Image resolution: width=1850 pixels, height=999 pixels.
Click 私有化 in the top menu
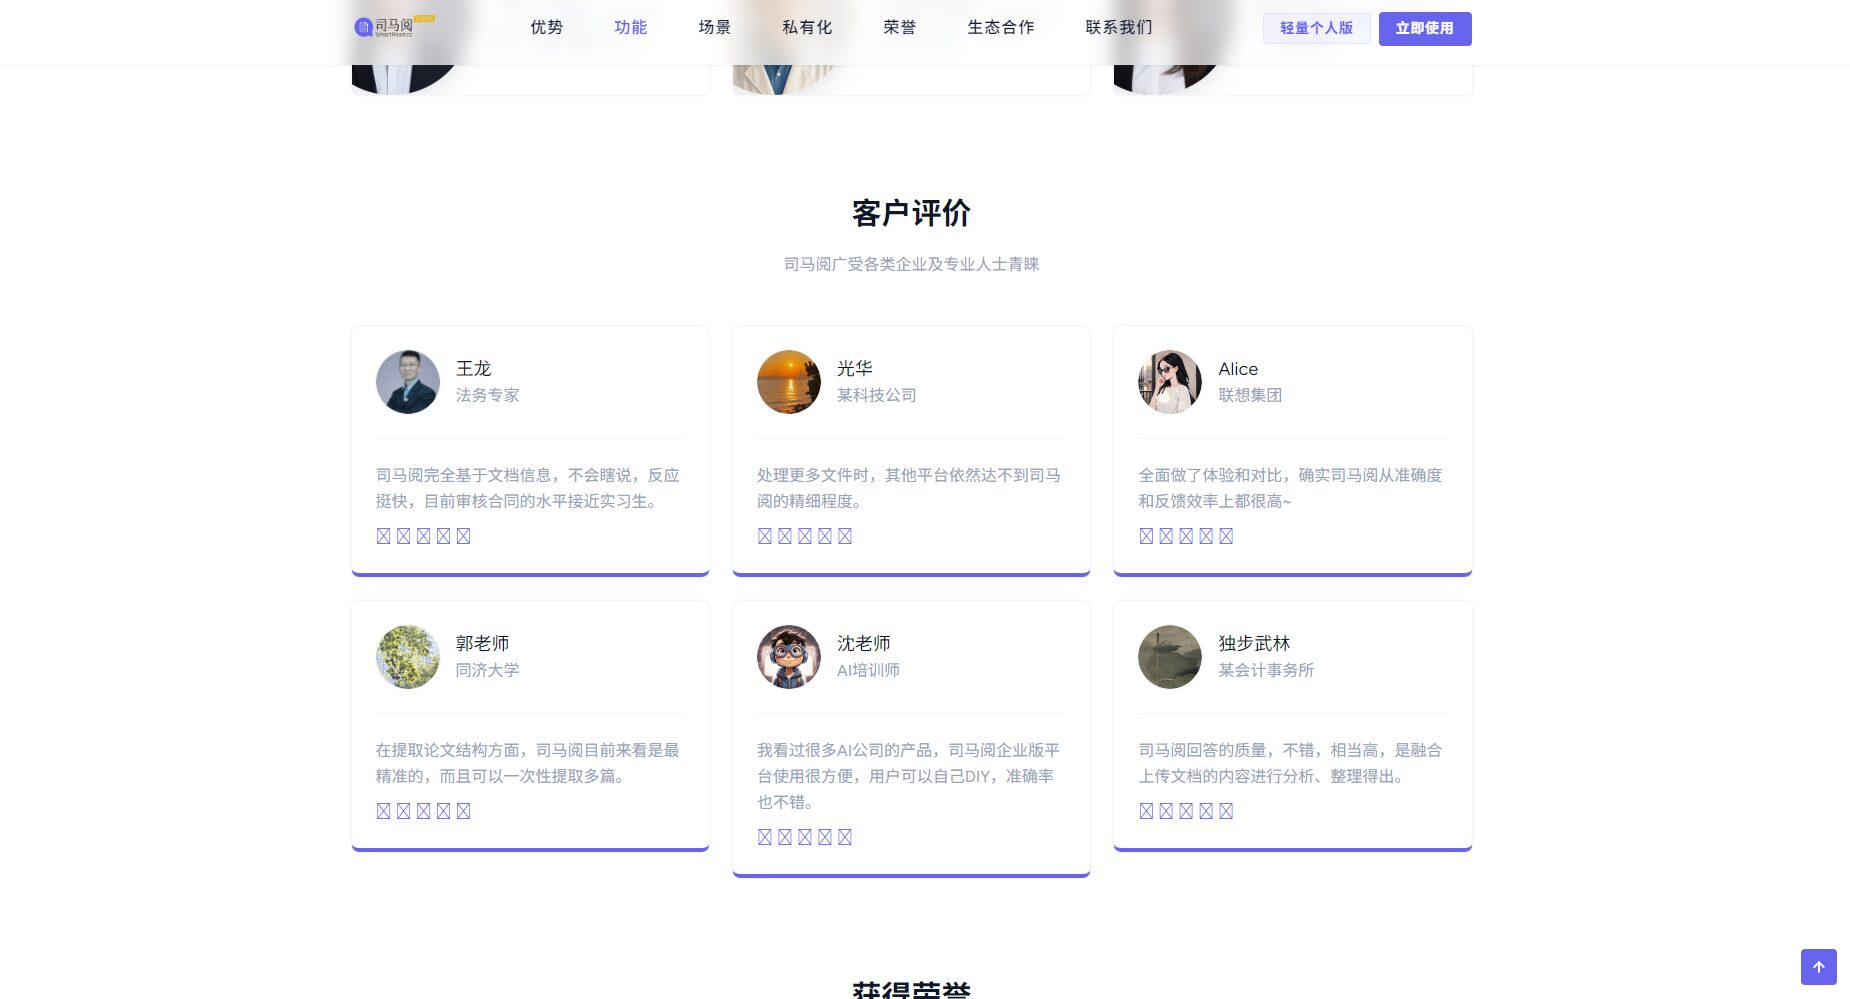[x=806, y=27]
